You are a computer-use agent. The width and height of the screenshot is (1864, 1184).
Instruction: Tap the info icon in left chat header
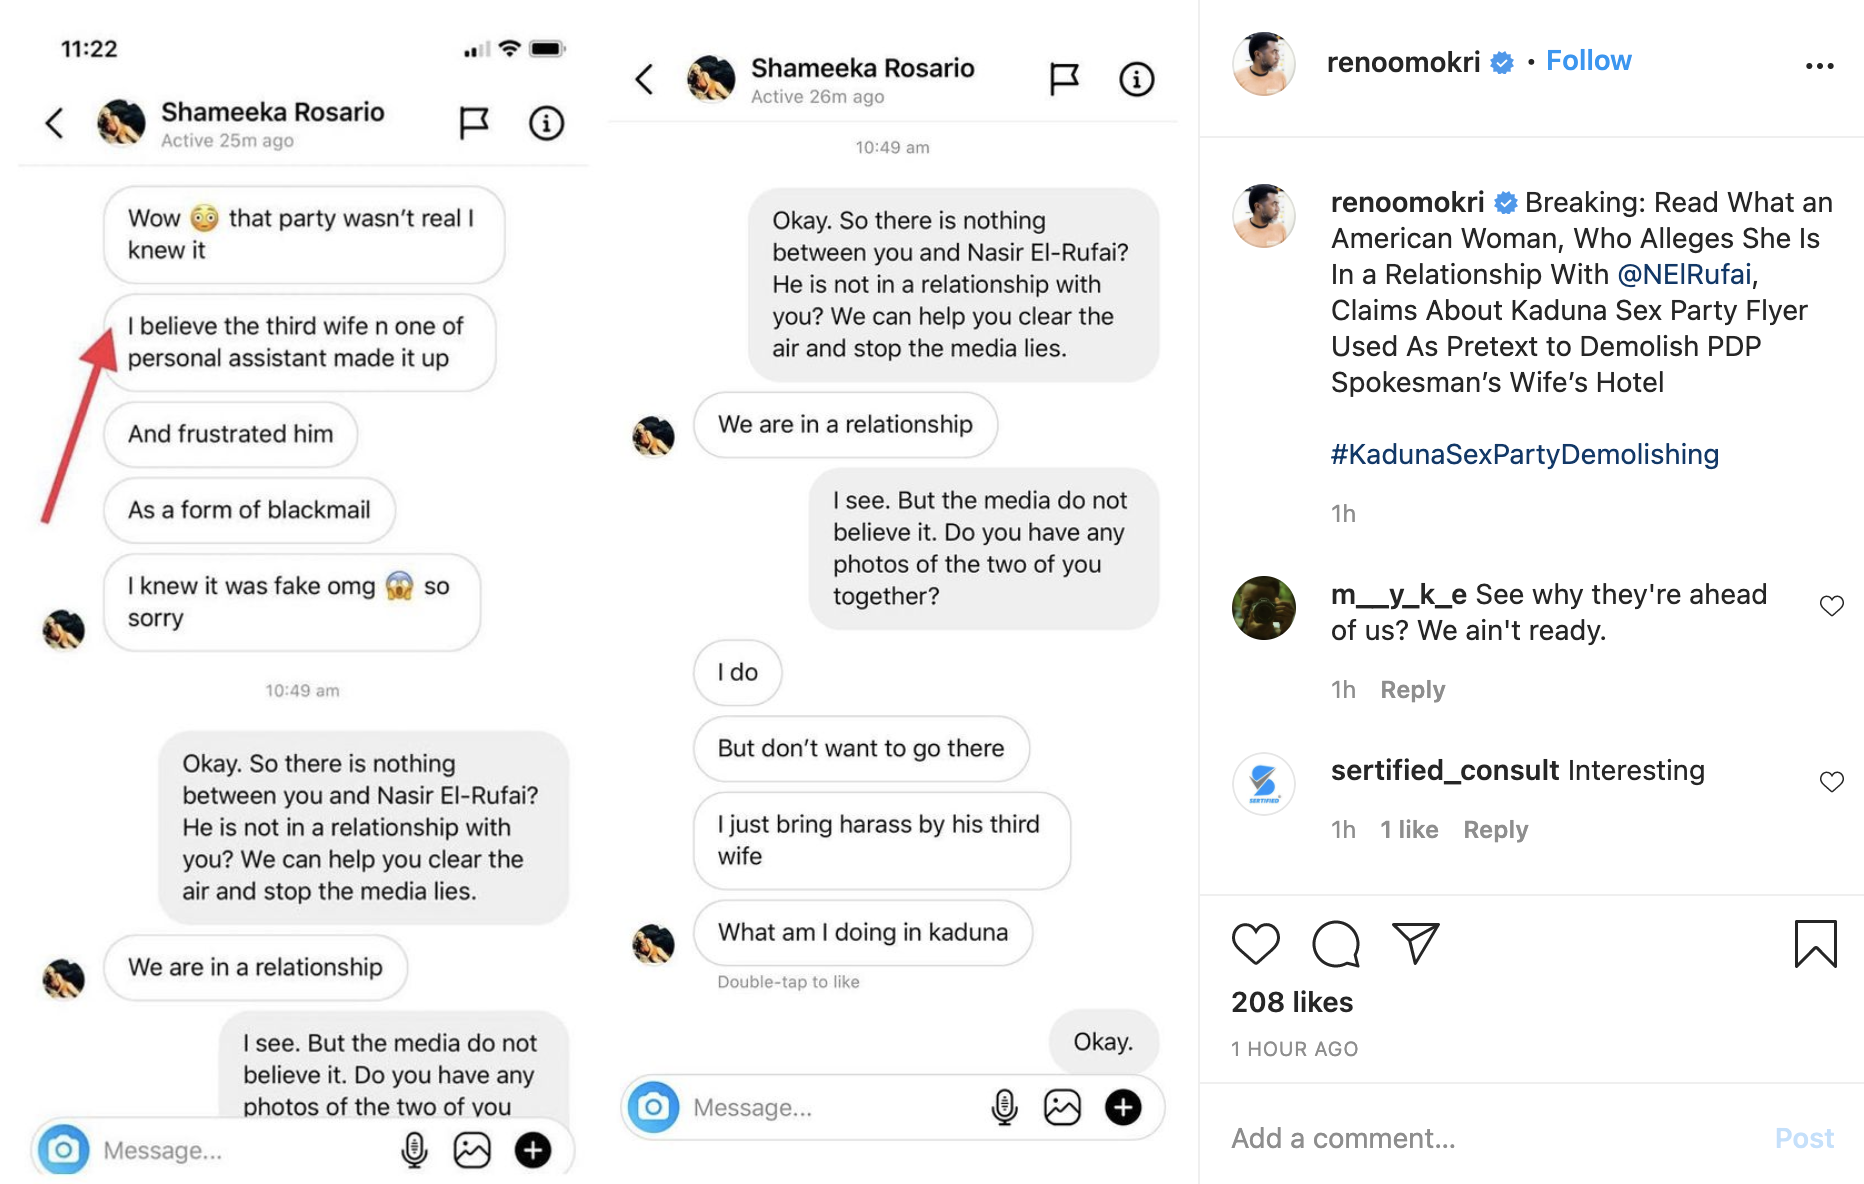(546, 123)
